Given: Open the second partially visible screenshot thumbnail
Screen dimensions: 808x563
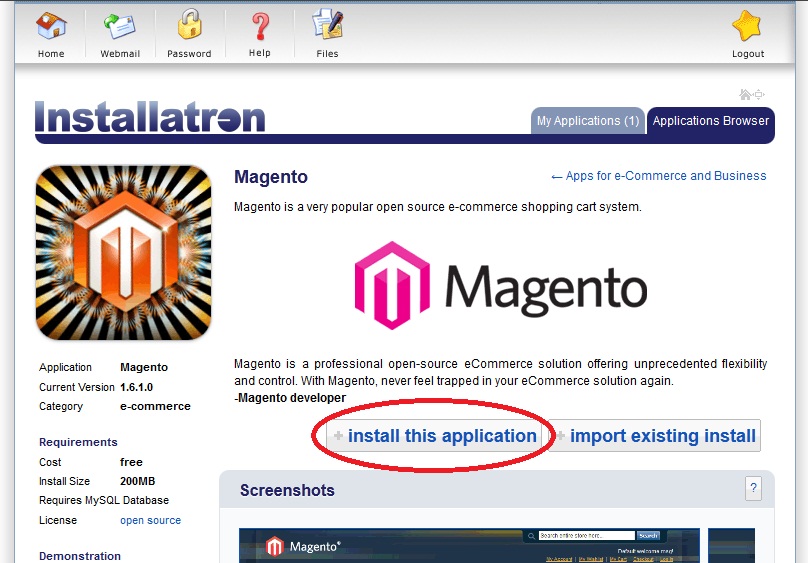Looking at the screenshot, I should [731, 545].
